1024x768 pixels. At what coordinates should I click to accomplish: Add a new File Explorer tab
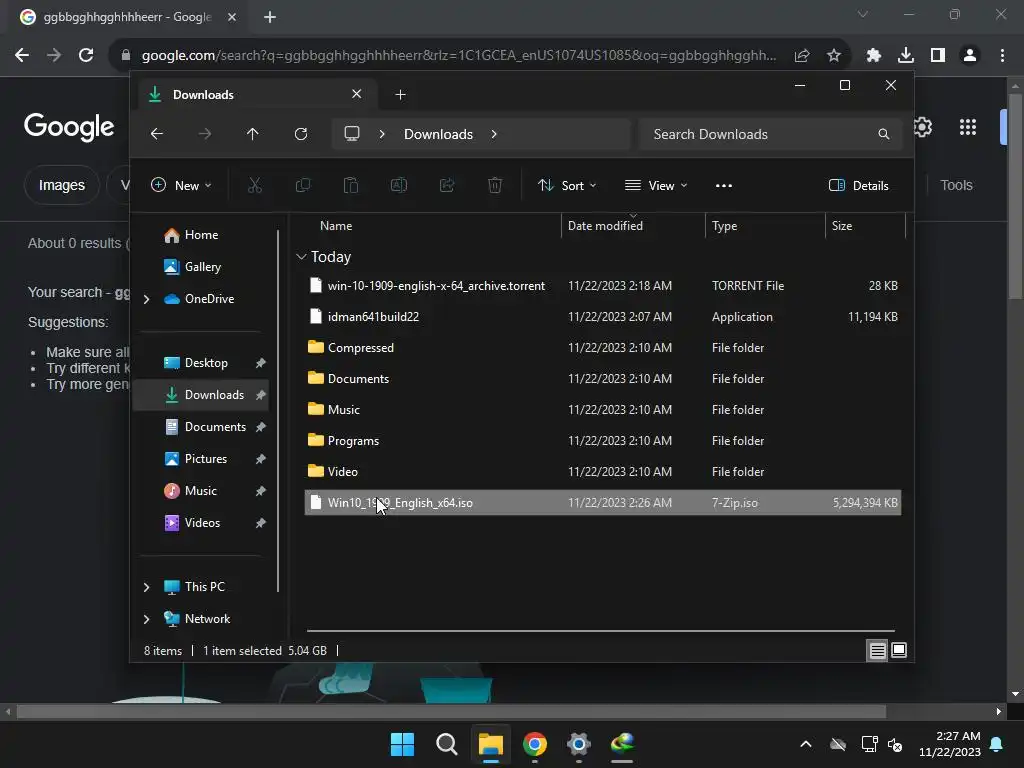400,95
